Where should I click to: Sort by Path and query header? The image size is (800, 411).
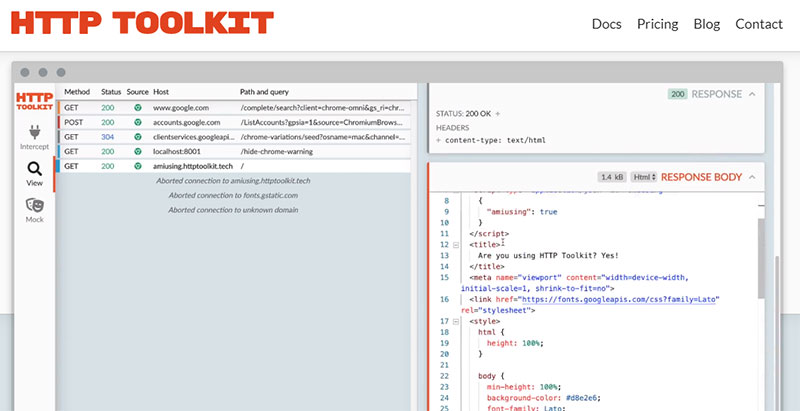[264, 92]
